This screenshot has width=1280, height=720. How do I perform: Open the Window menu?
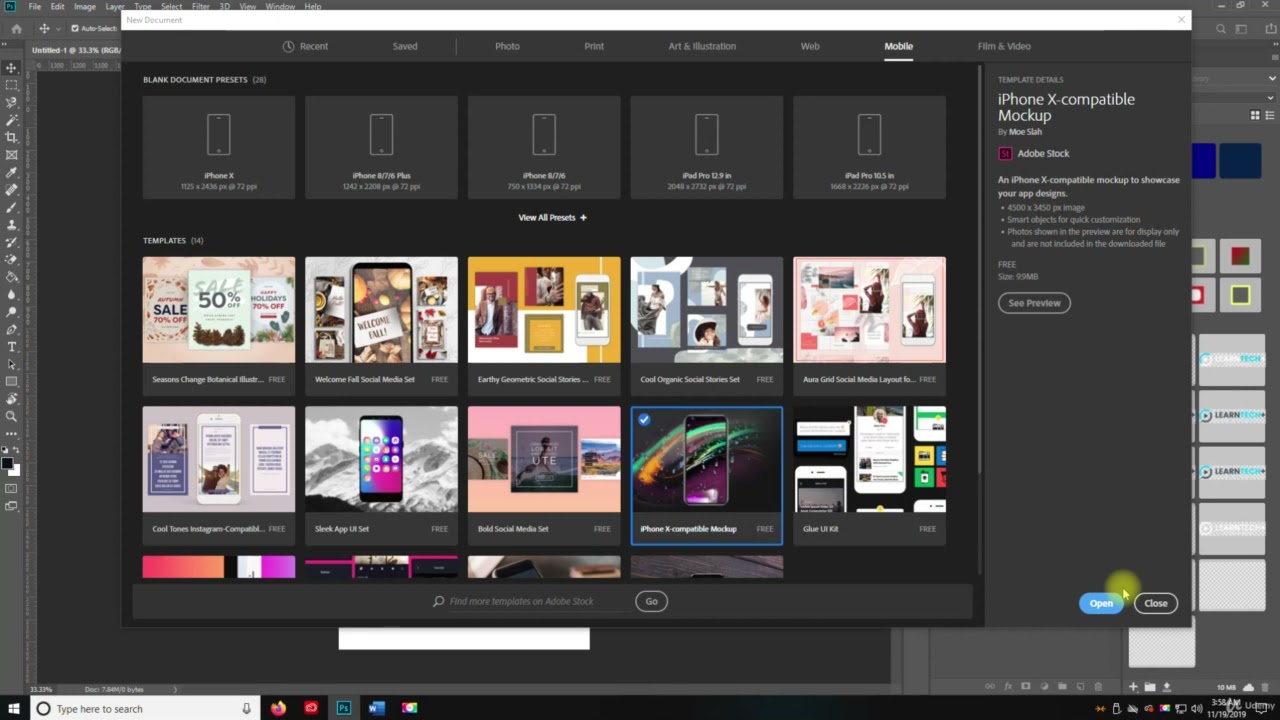point(280,6)
